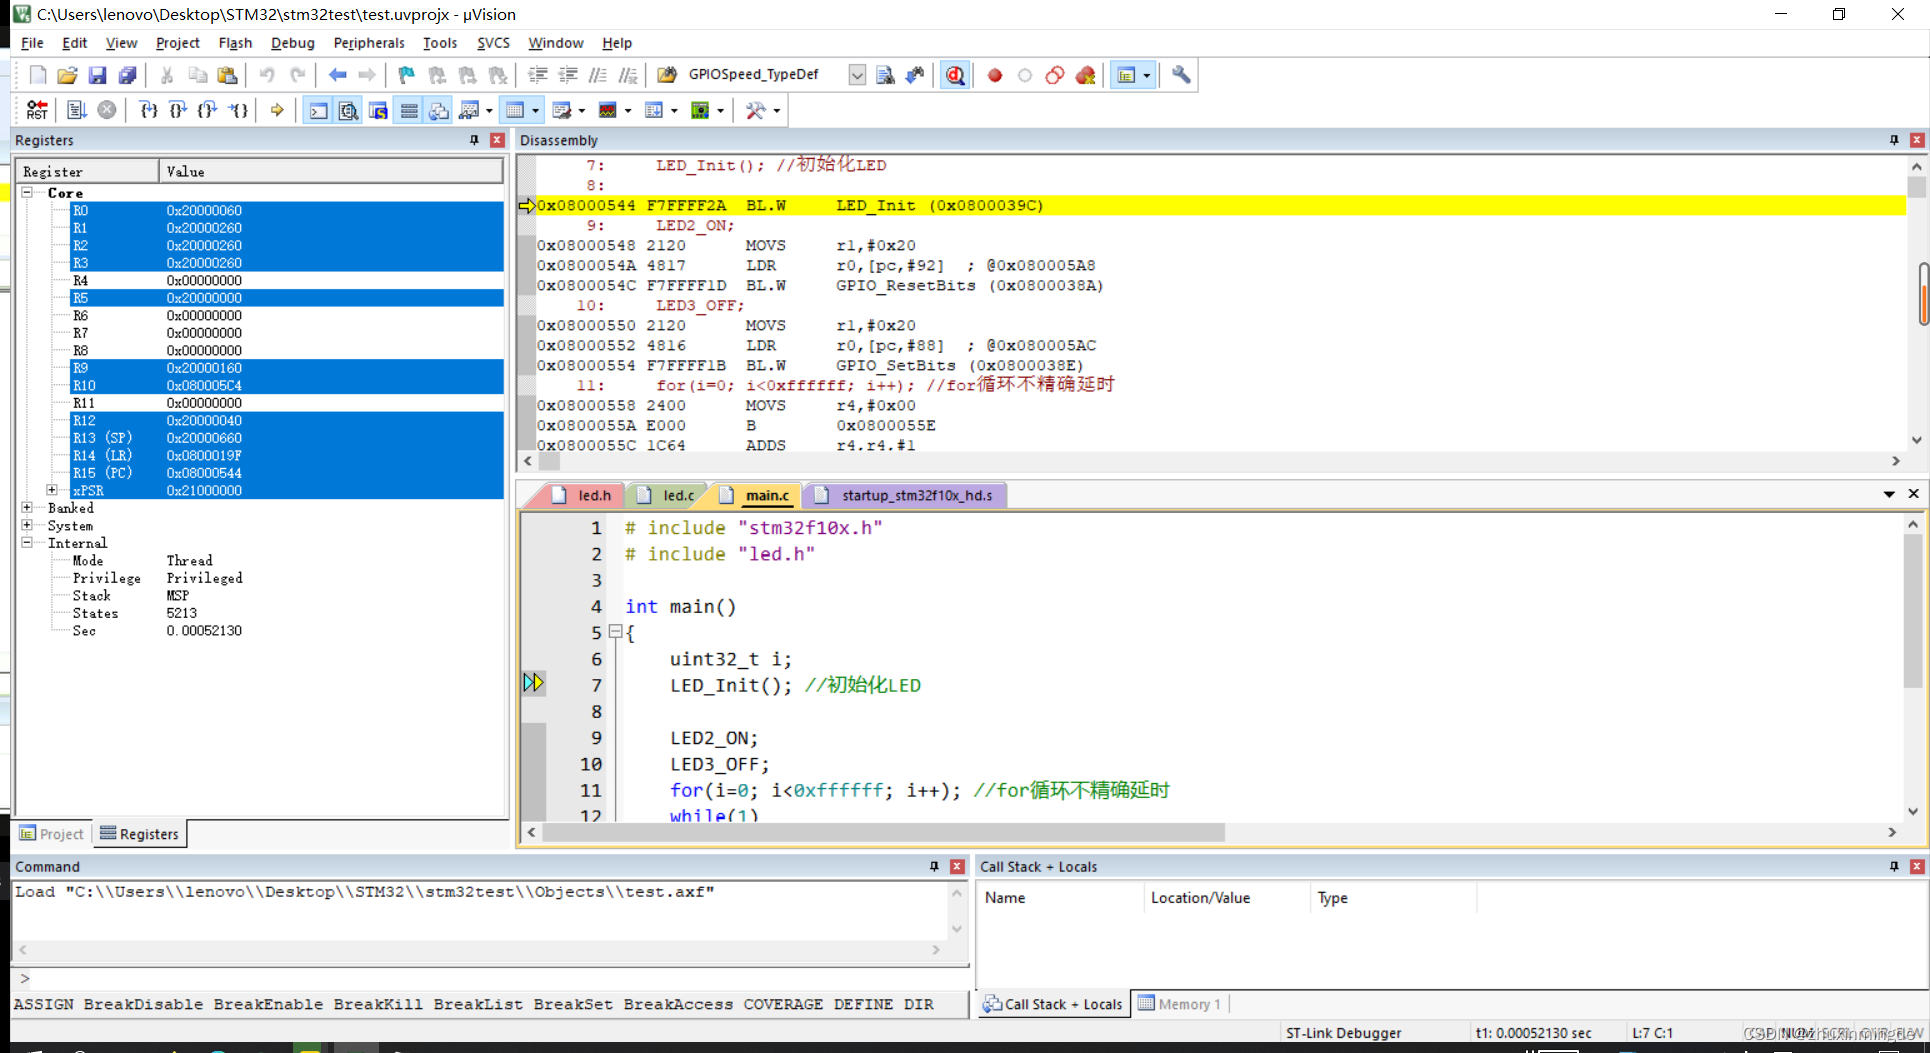Click the Insert Bookmark flag icon
Screen dimensions: 1930x1053
click(406, 75)
